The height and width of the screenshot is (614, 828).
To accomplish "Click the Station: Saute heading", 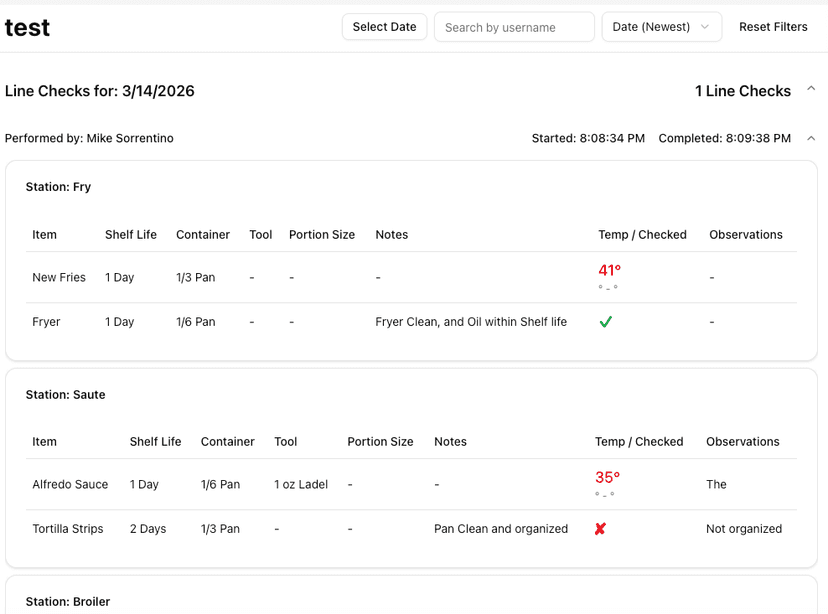I will 65,395.
